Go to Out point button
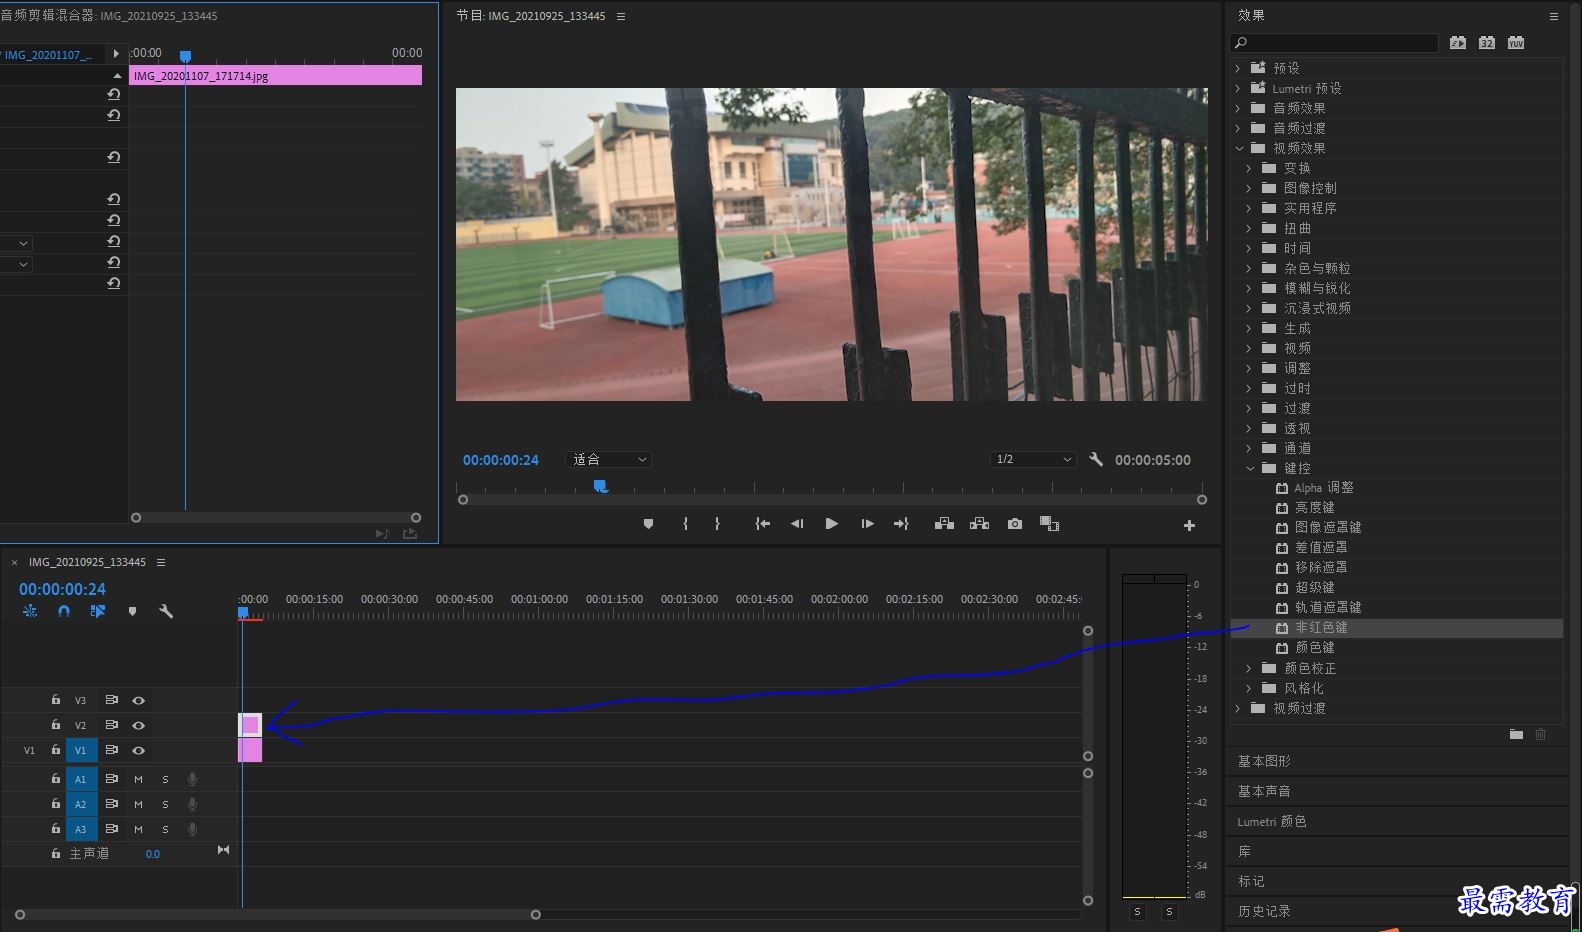This screenshot has width=1582, height=932. tap(901, 524)
